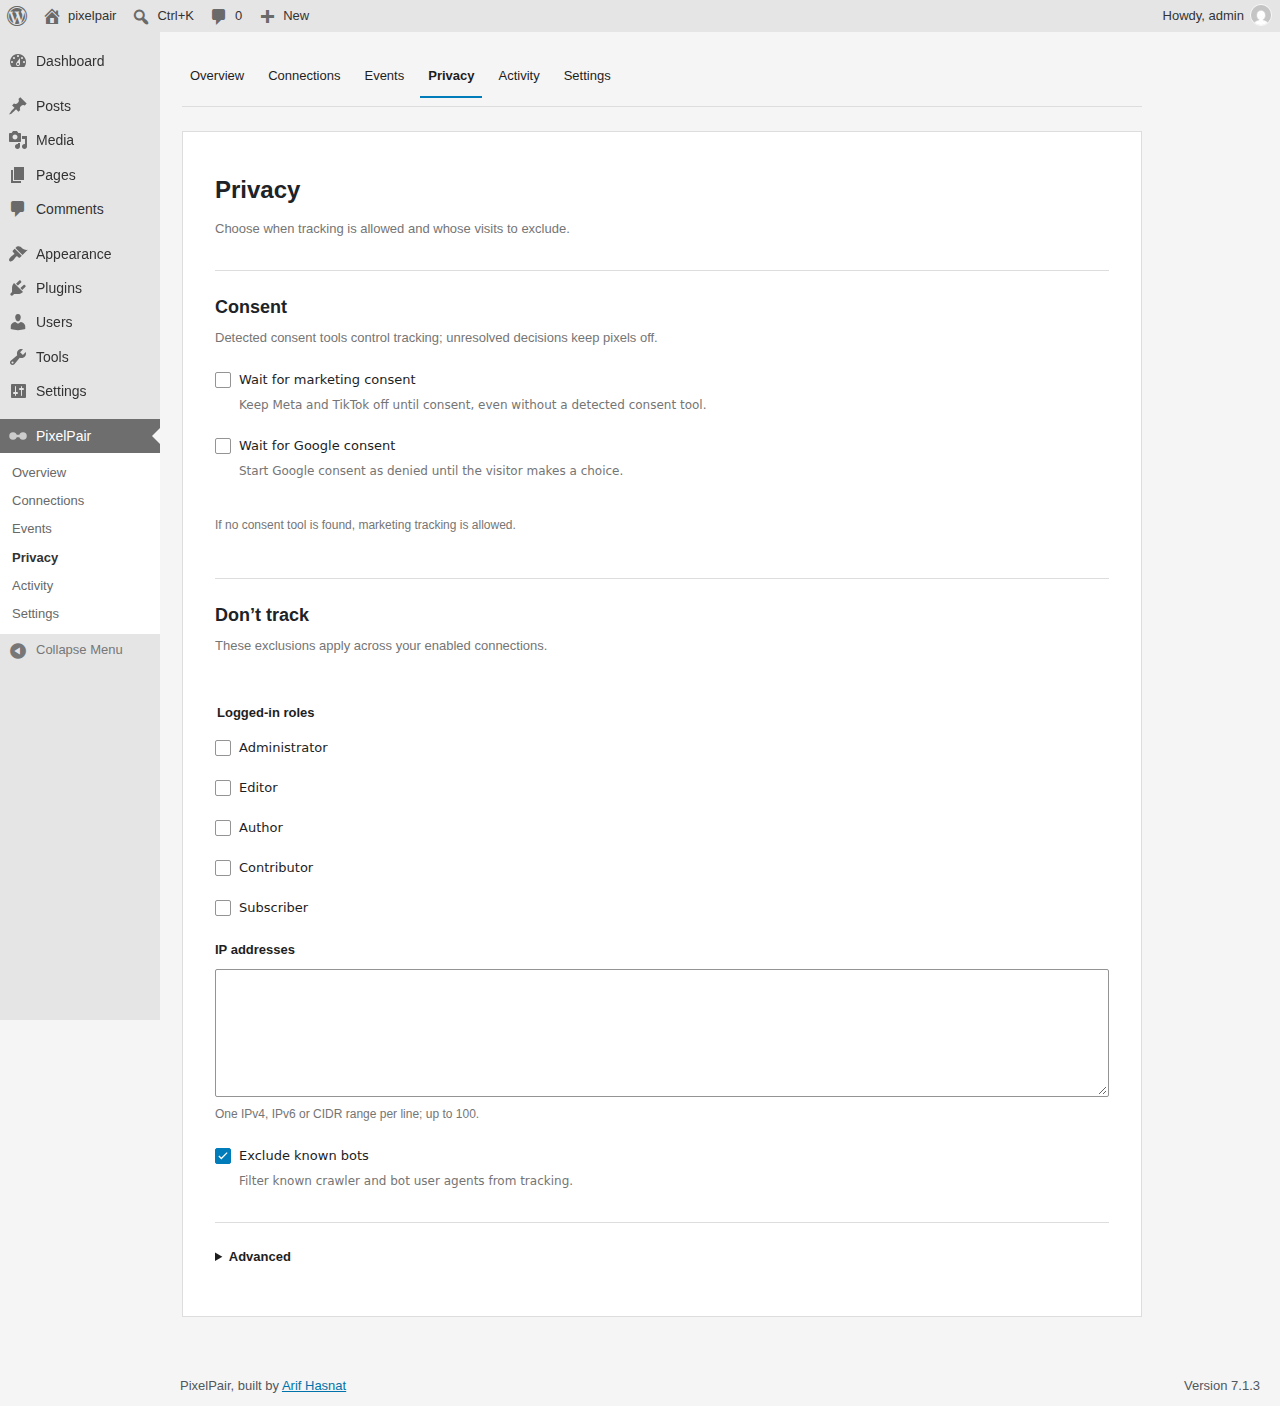Click the Ctrl+K search icon

tap(141, 16)
